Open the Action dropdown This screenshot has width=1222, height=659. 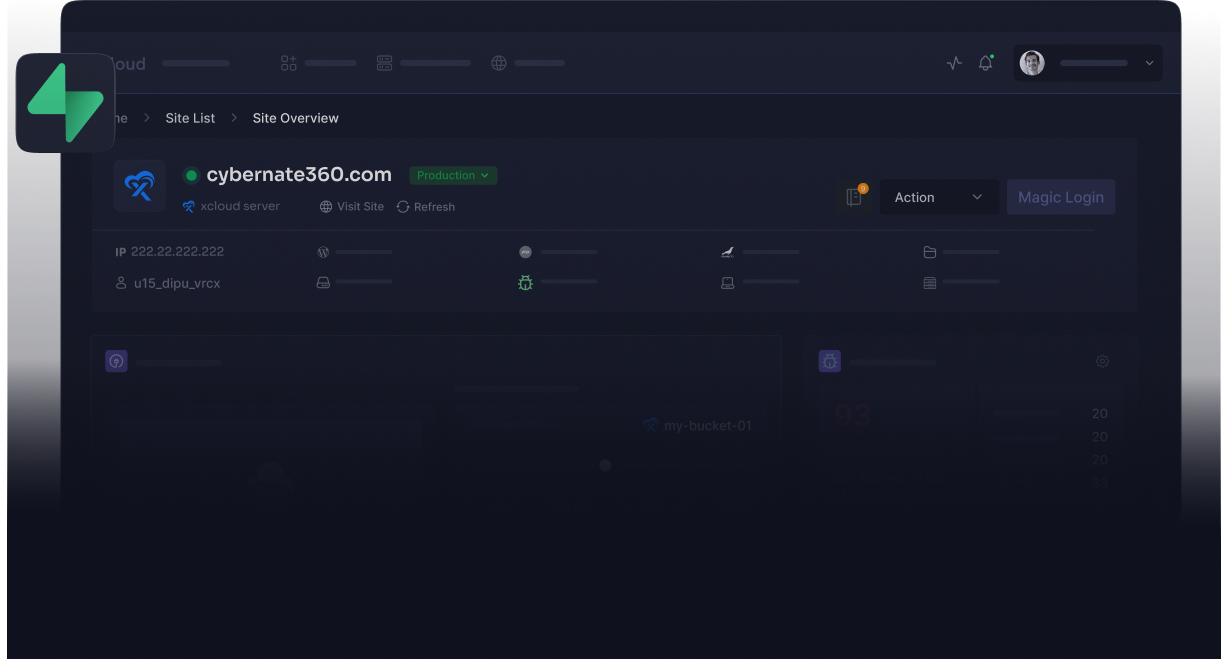pyautogui.click(x=939, y=197)
